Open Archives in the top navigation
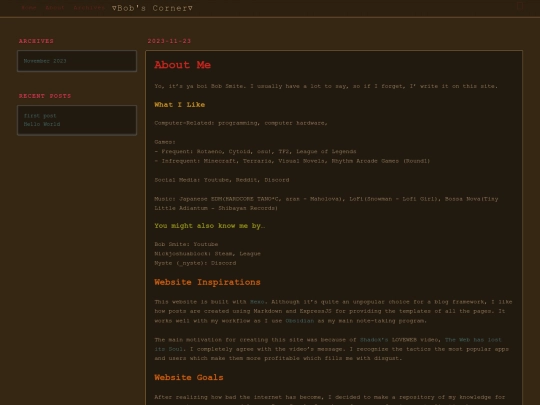 point(89,8)
